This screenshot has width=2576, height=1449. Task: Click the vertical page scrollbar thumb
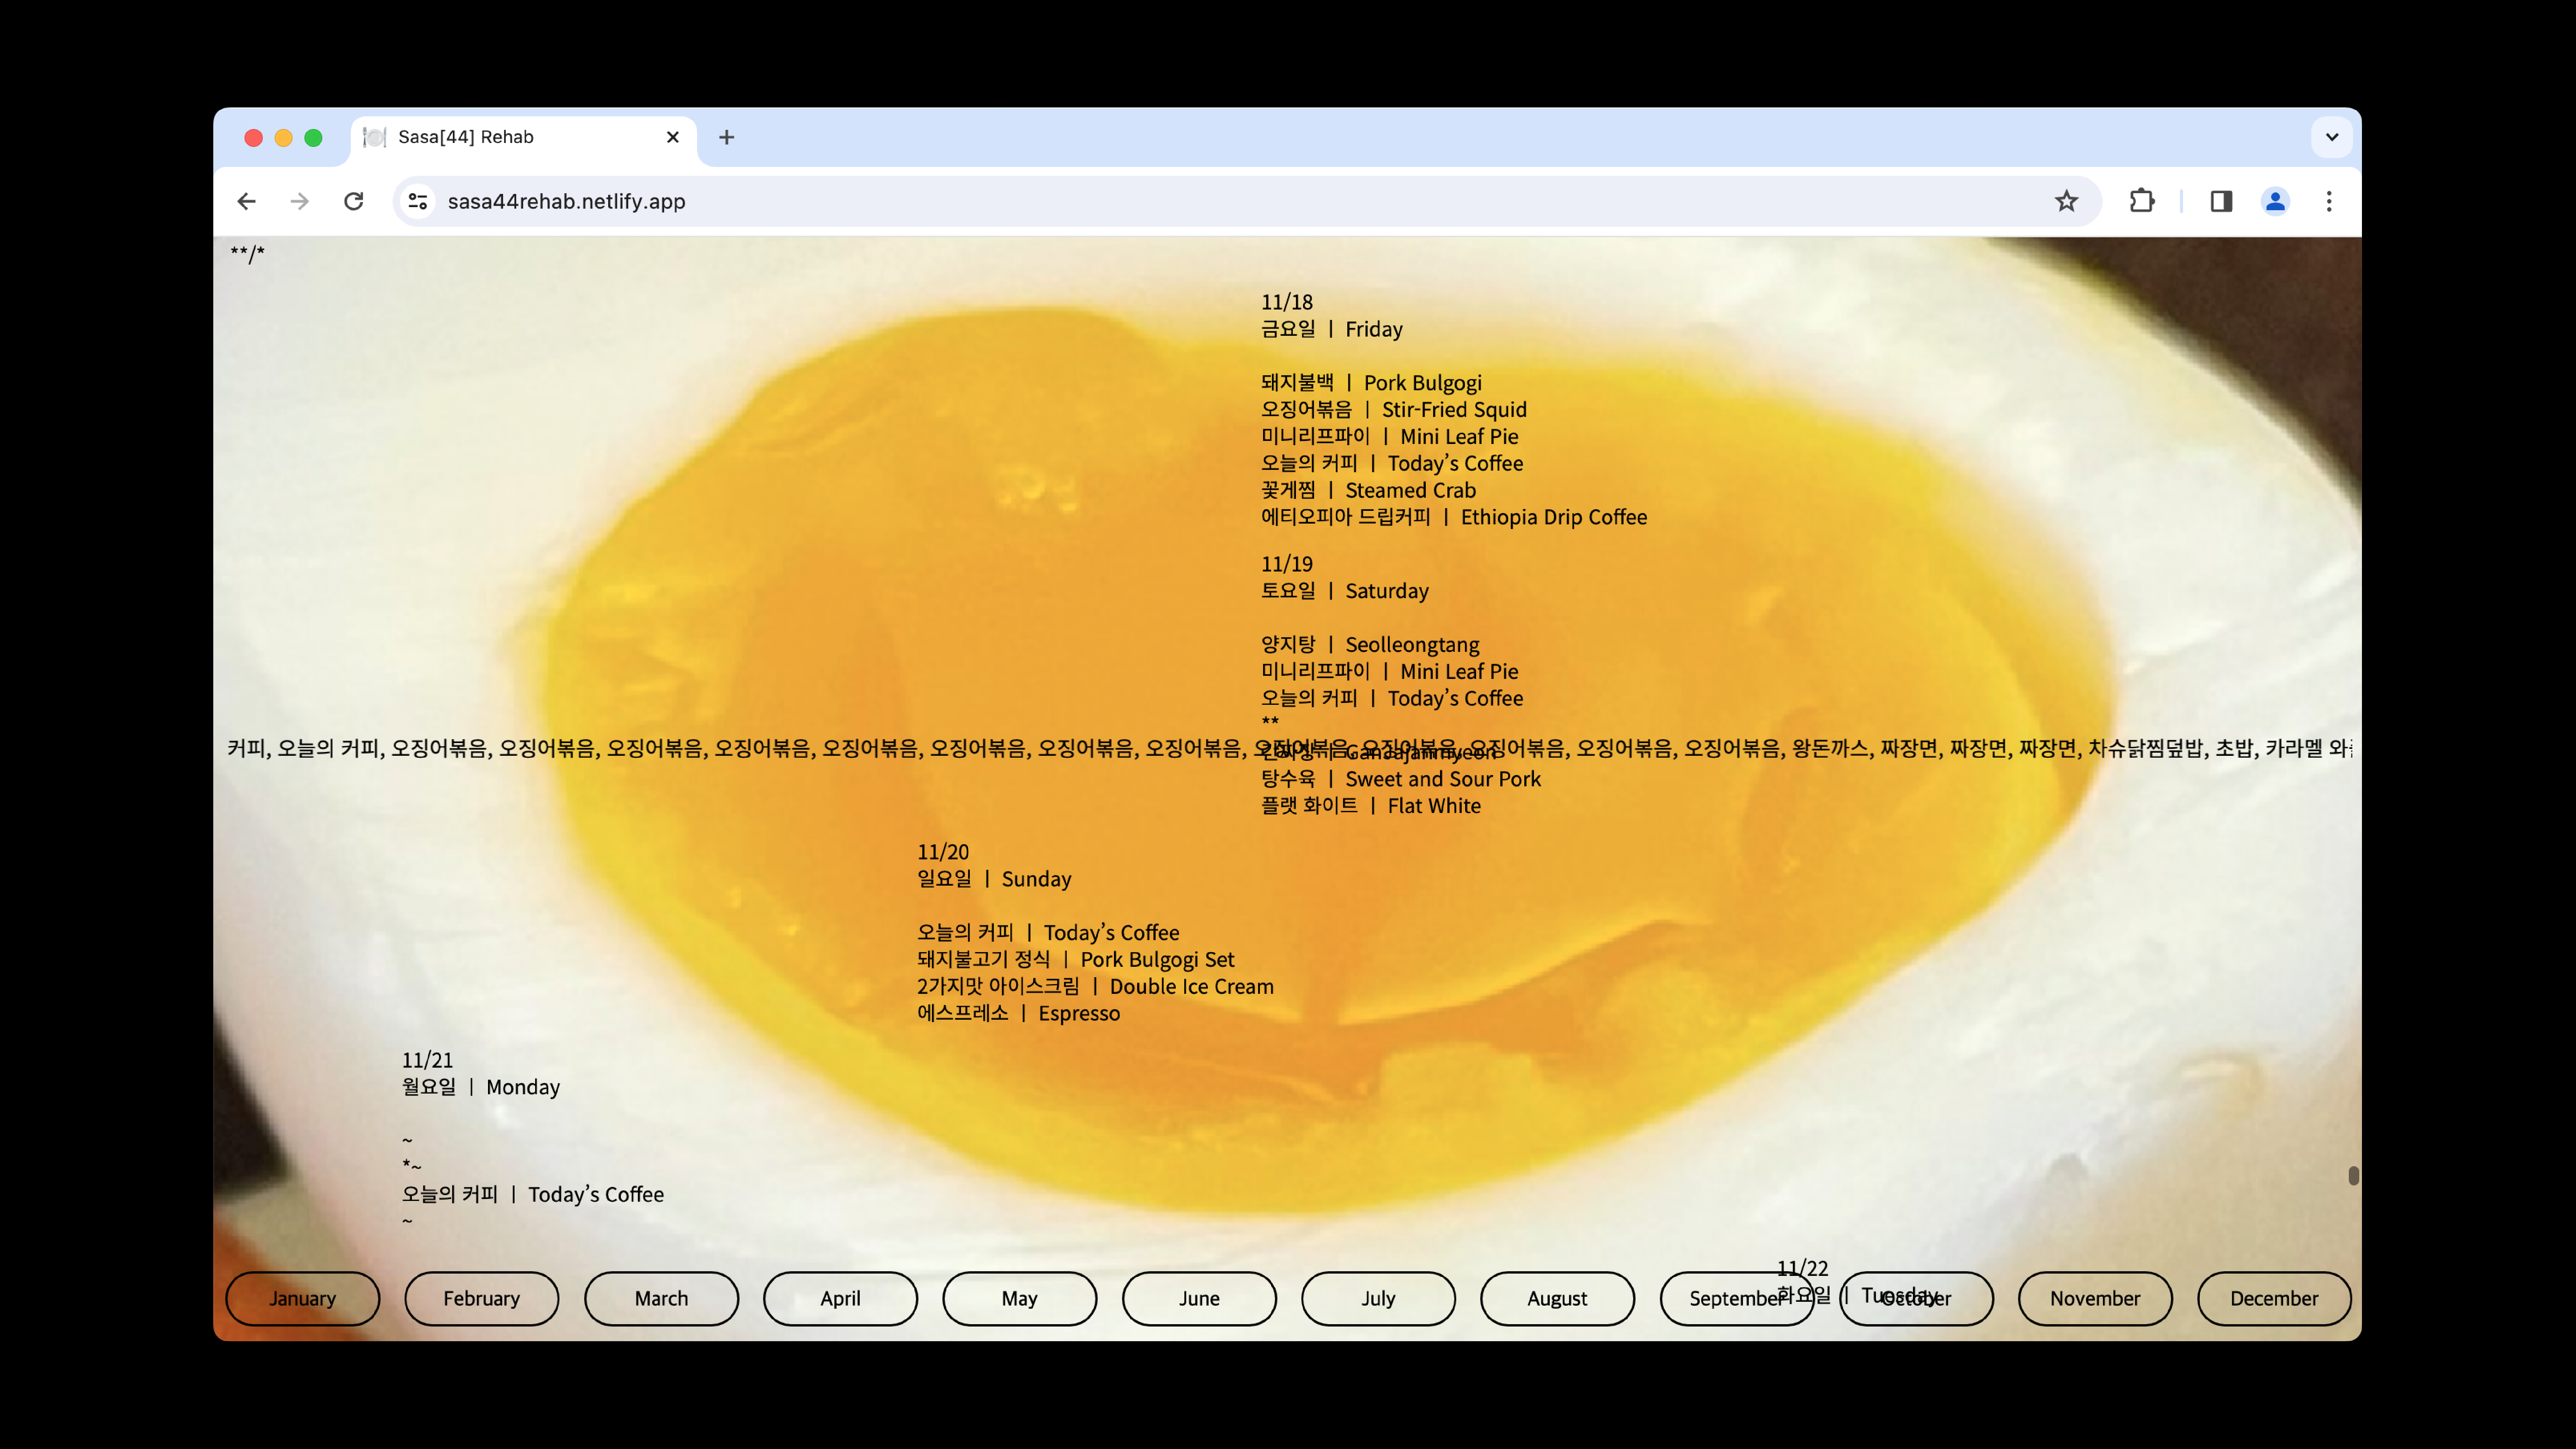click(x=2353, y=1175)
